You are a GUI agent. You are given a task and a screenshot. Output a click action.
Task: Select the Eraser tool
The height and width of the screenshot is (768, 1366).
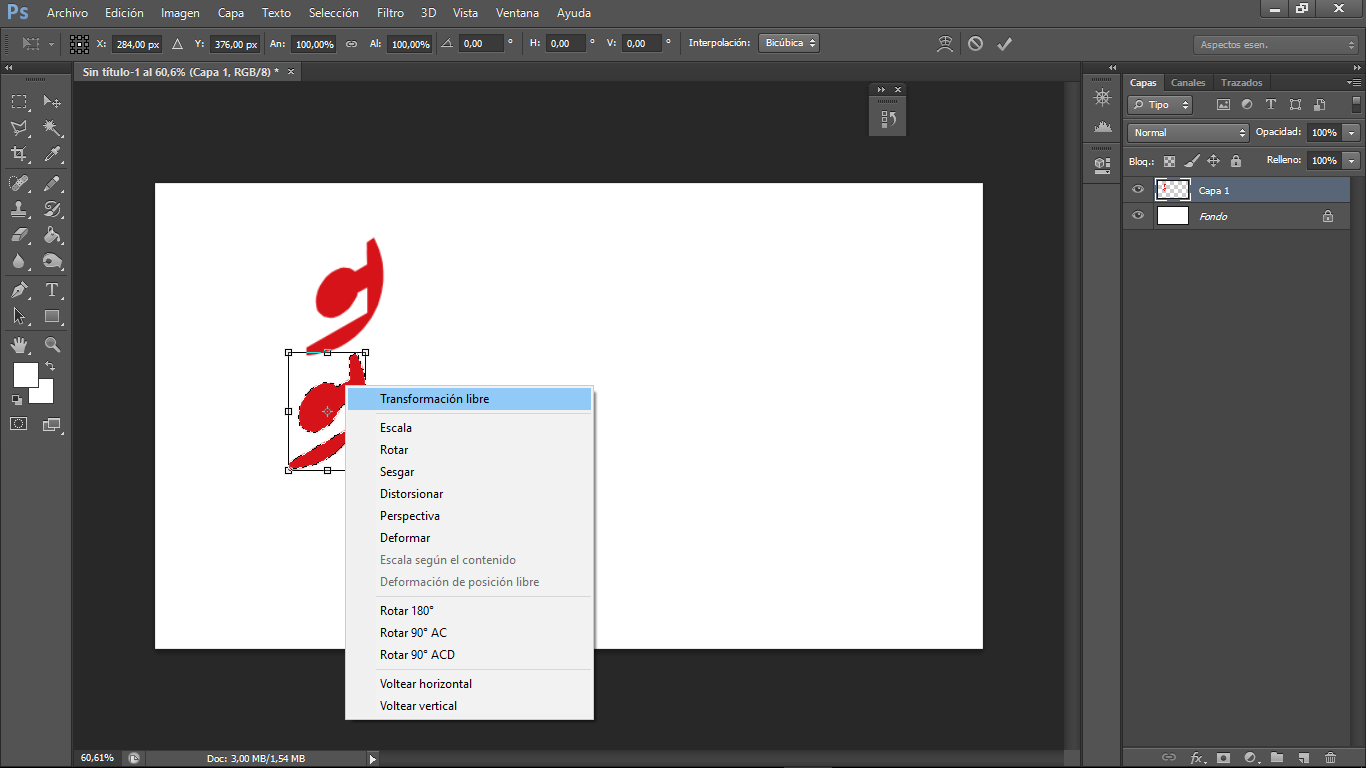point(19,235)
